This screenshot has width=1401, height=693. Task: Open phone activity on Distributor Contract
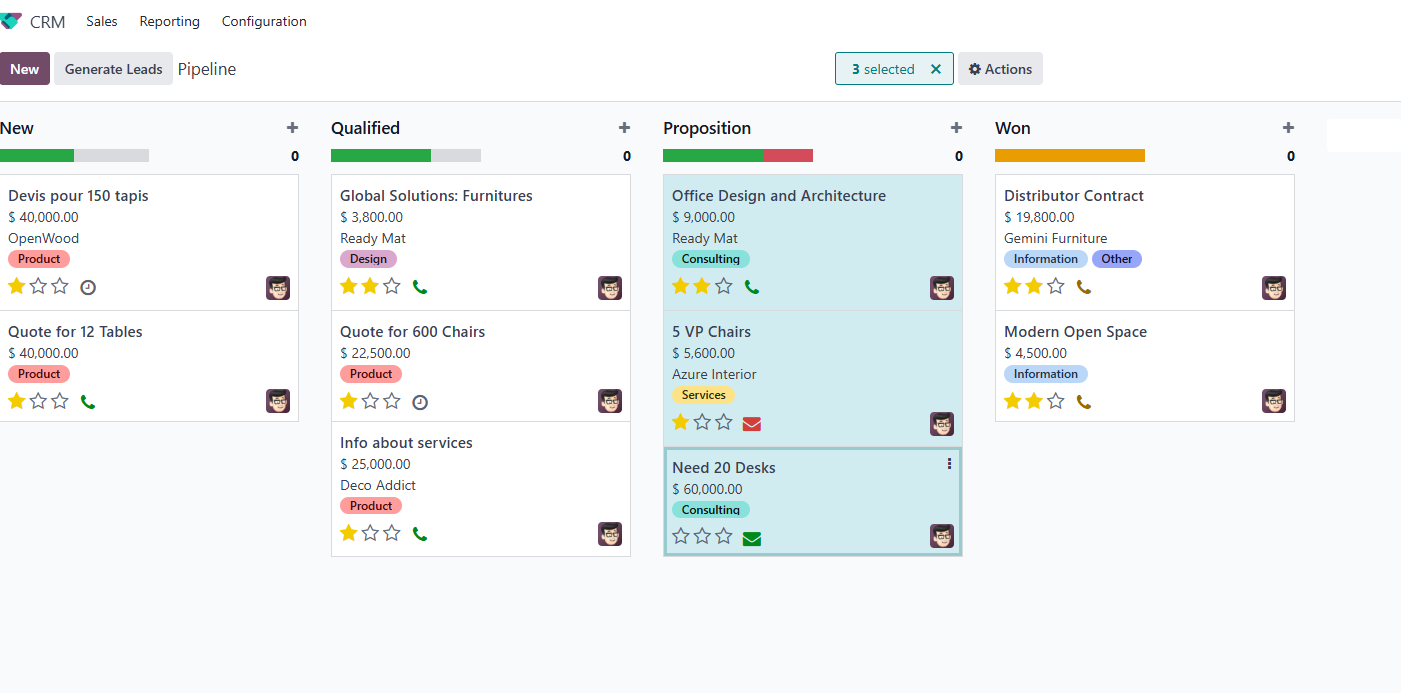click(x=1084, y=287)
